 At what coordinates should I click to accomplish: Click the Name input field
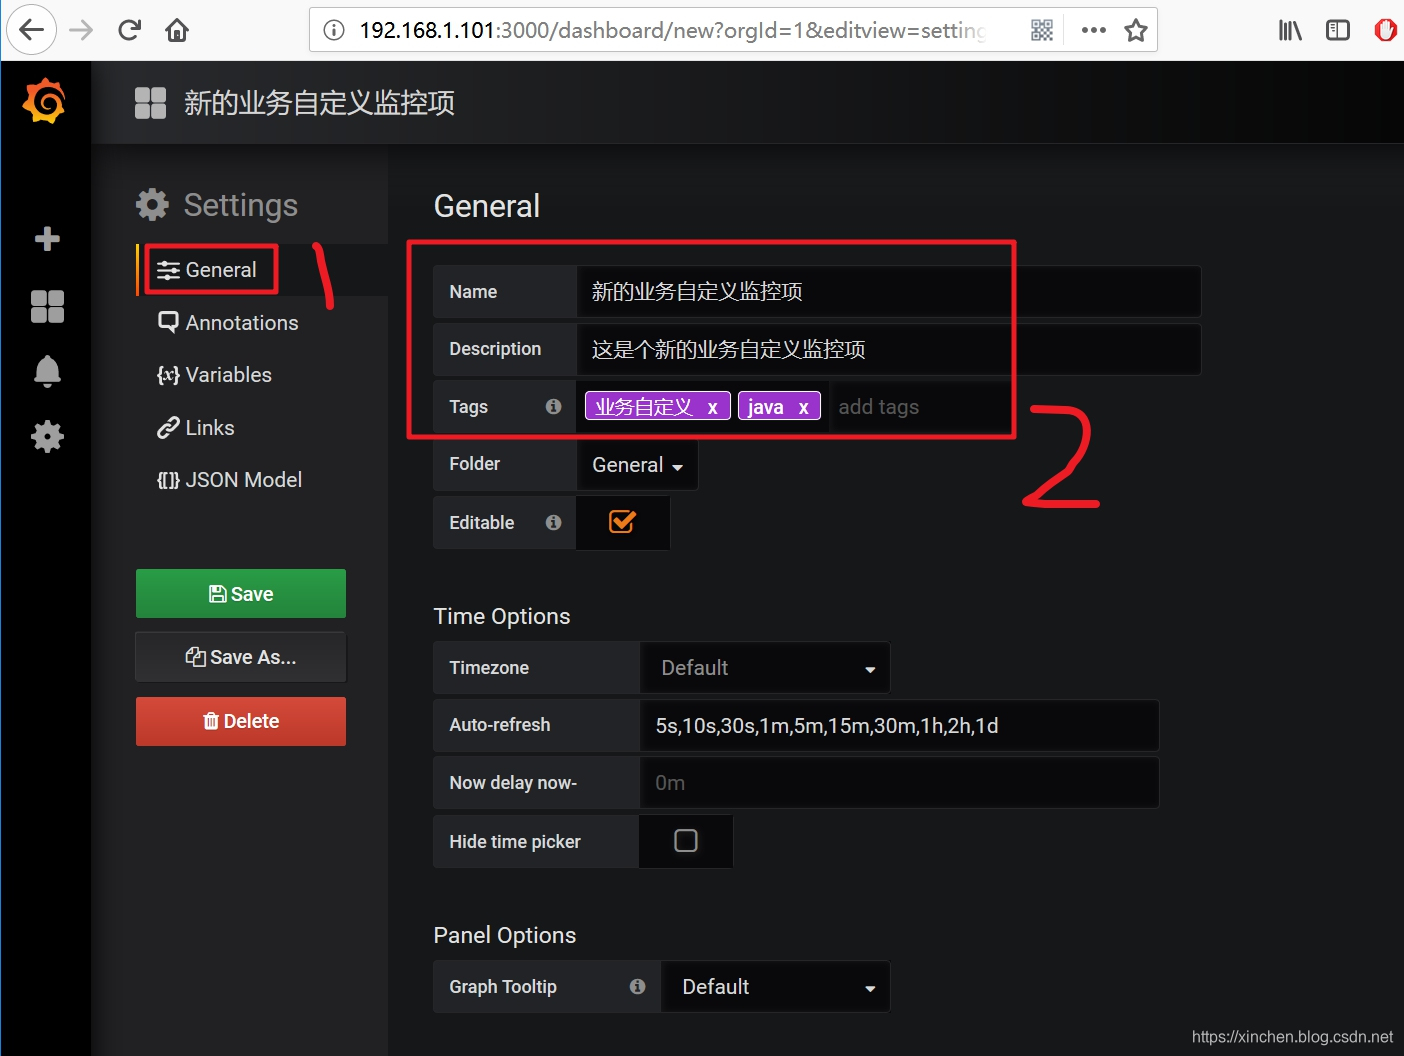[x=889, y=292]
